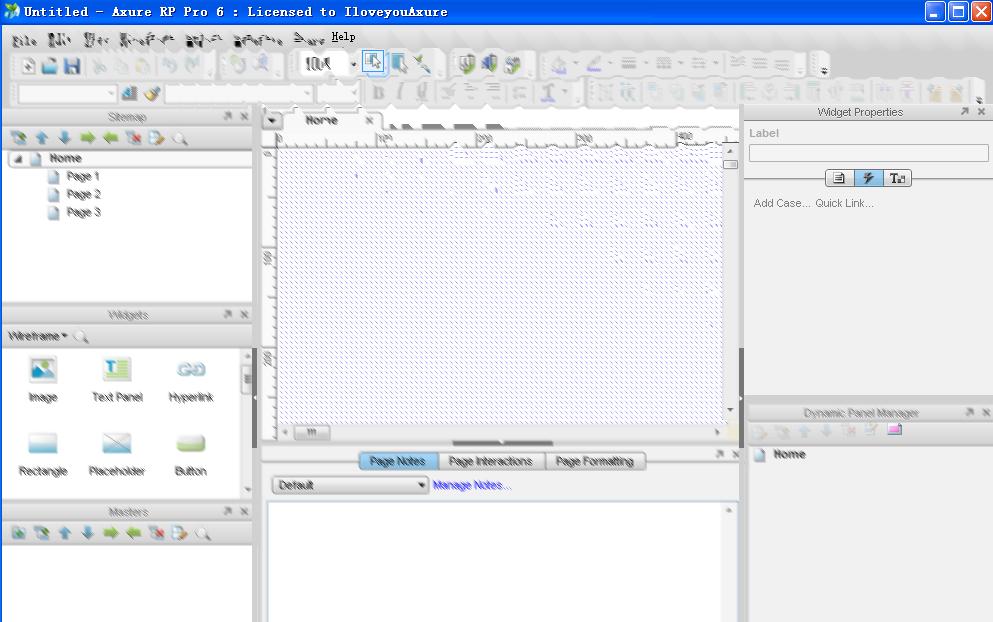Click the Masters panel search magnifier

pyautogui.click(x=203, y=533)
